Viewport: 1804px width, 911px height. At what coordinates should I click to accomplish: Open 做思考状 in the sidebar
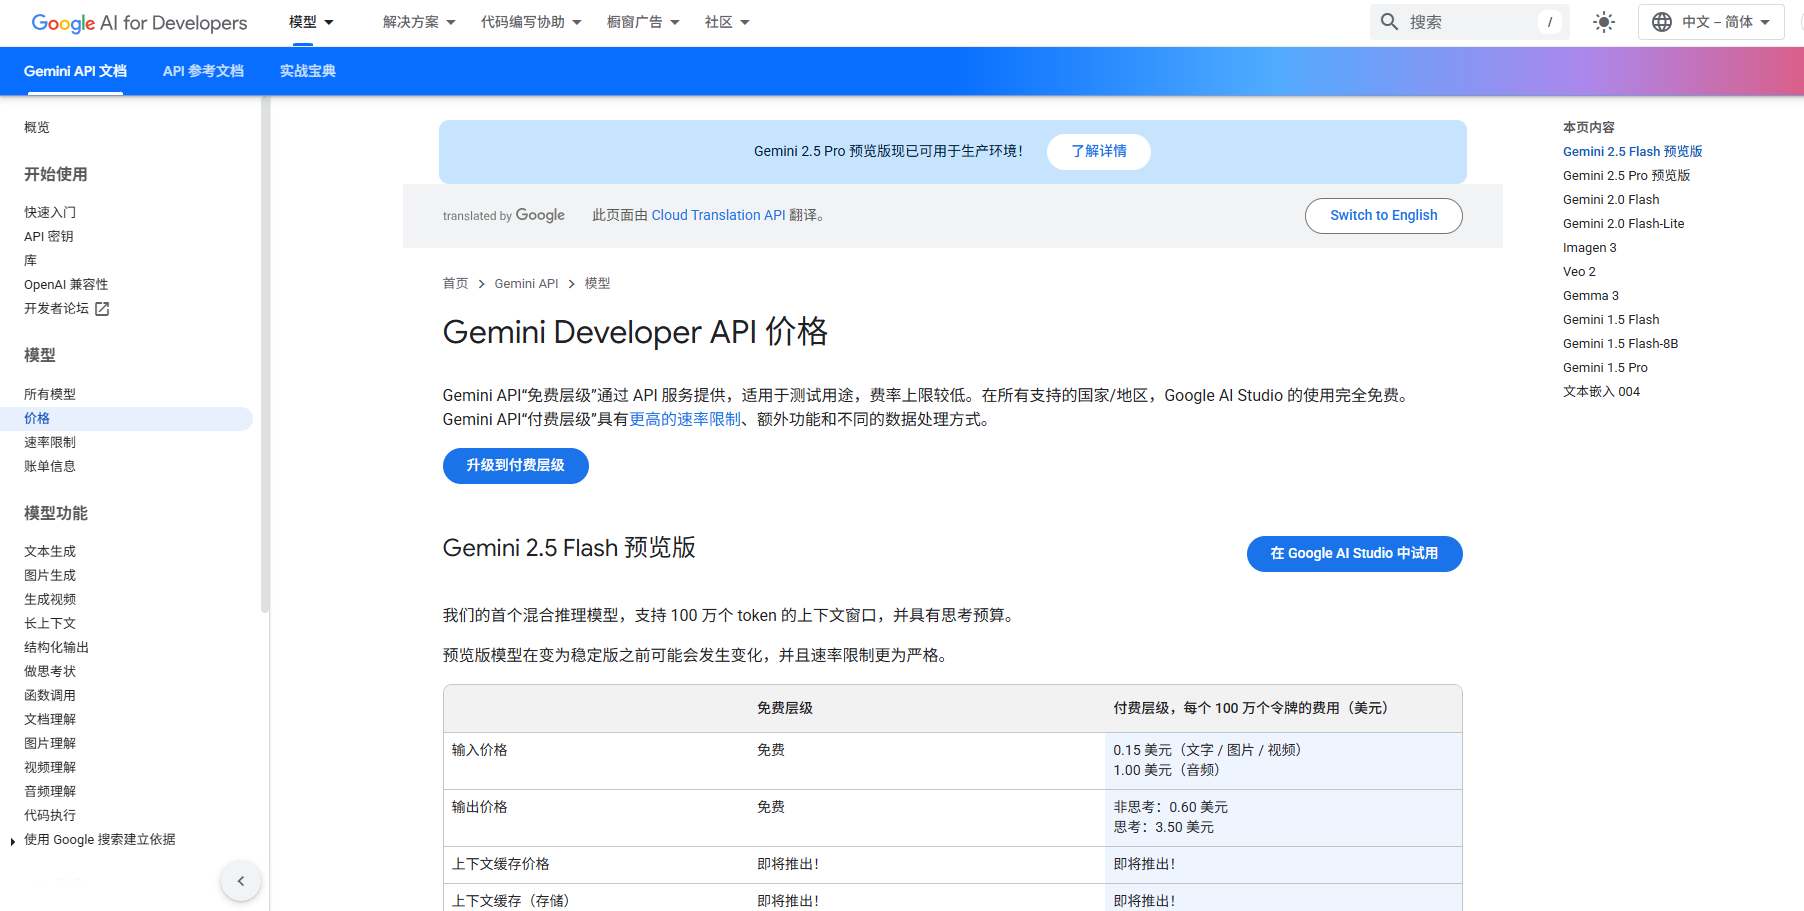coord(50,672)
